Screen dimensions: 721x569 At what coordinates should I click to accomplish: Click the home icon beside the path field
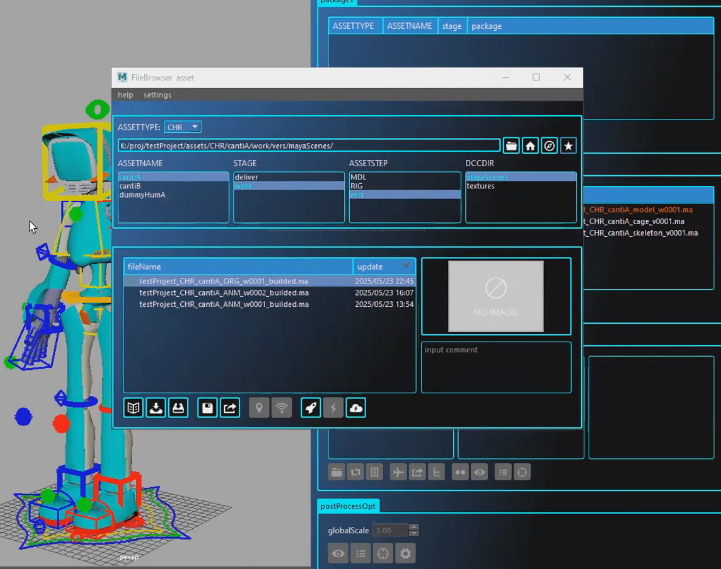[530, 146]
